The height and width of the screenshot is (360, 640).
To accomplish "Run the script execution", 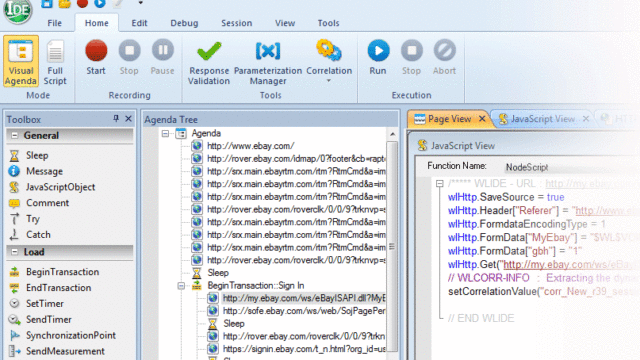I will [x=378, y=57].
